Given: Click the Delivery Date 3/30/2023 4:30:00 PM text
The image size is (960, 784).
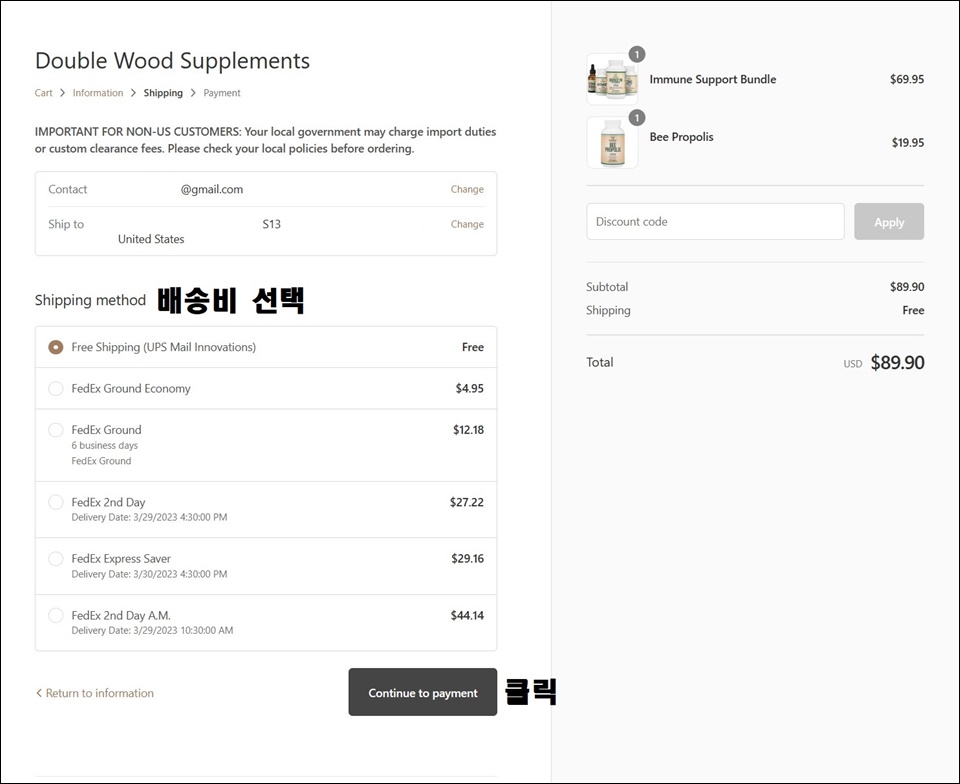Looking at the screenshot, I should (149, 574).
